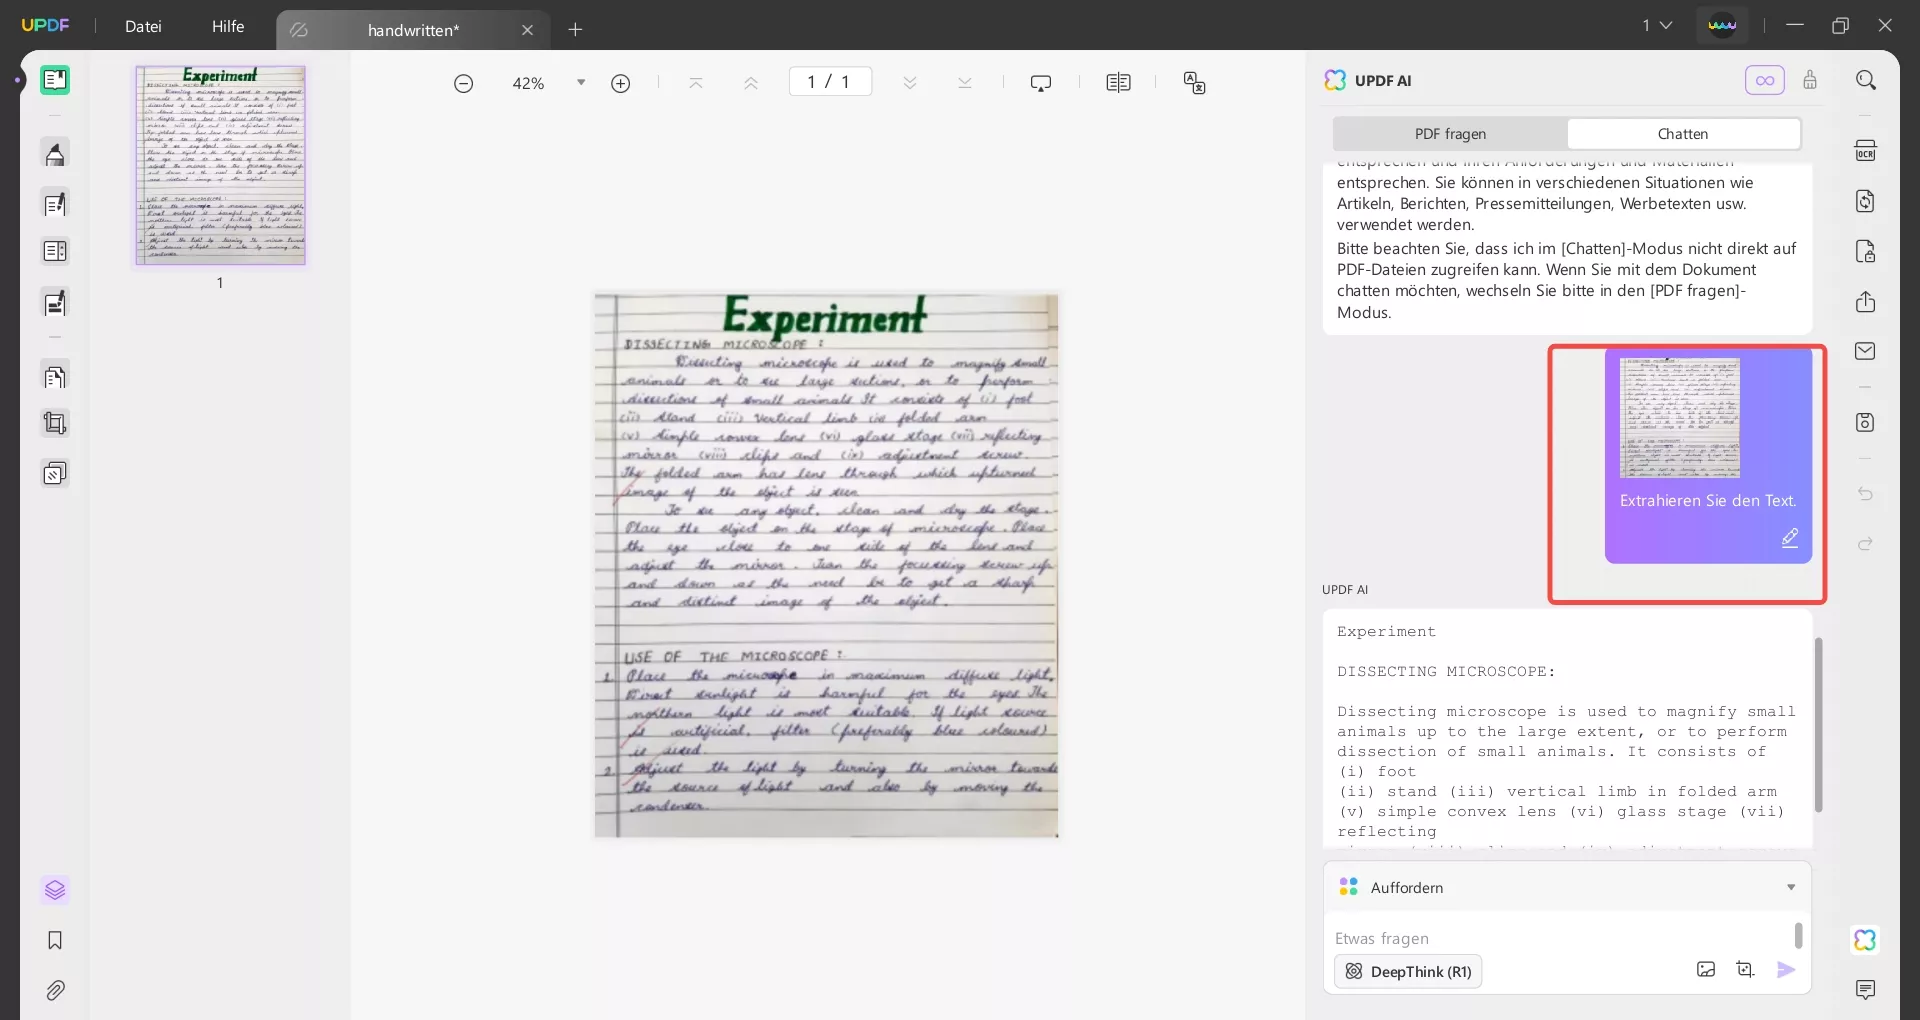Open the translation tool in toolbar
The height and width of the screenshot is (1020, 1920).
(1194, 83)
